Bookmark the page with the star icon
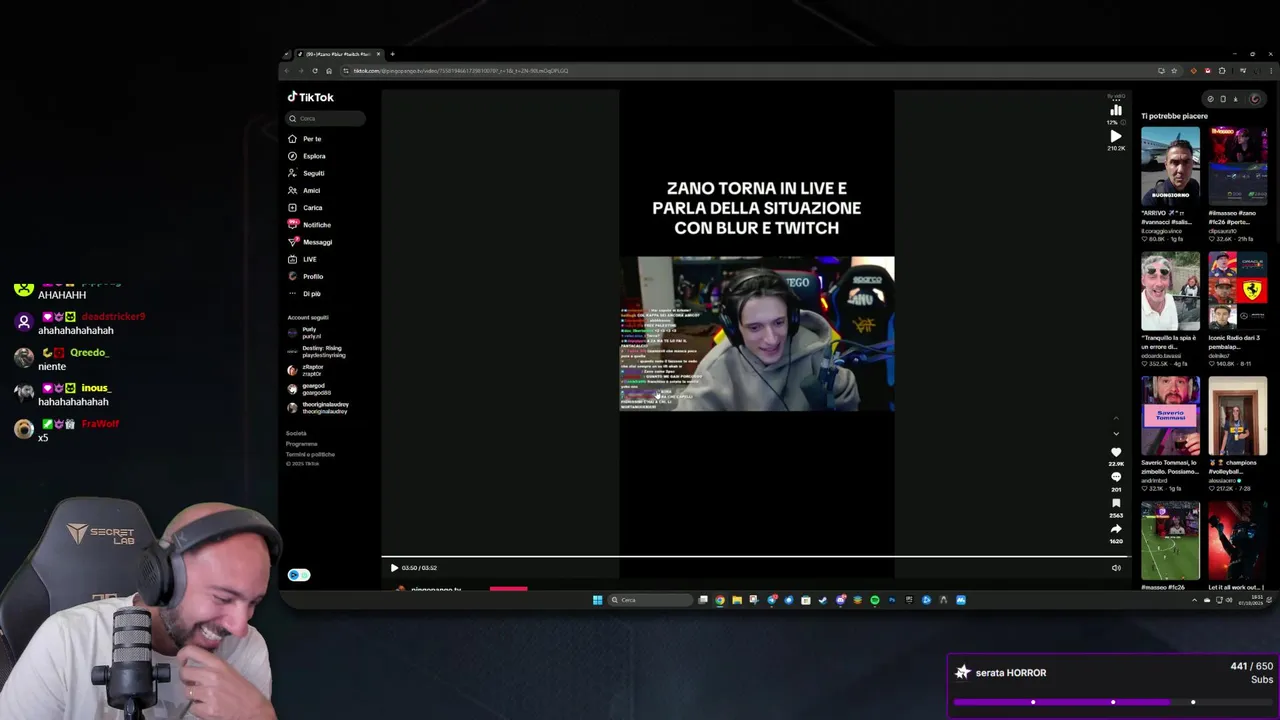The width and height of the screenshot is (1280, 720). tap(1174, 71)
